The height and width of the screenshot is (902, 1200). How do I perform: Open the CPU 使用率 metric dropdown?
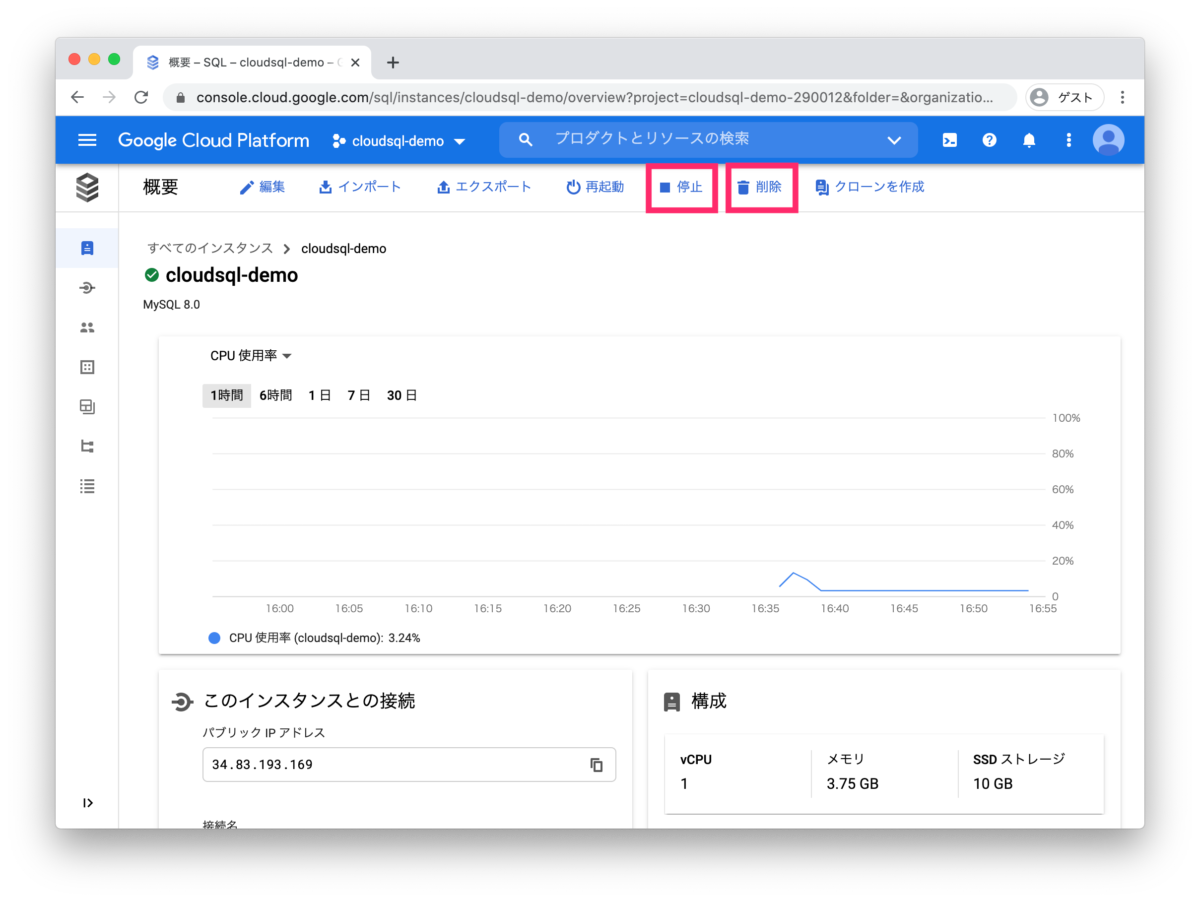(250, 355)
